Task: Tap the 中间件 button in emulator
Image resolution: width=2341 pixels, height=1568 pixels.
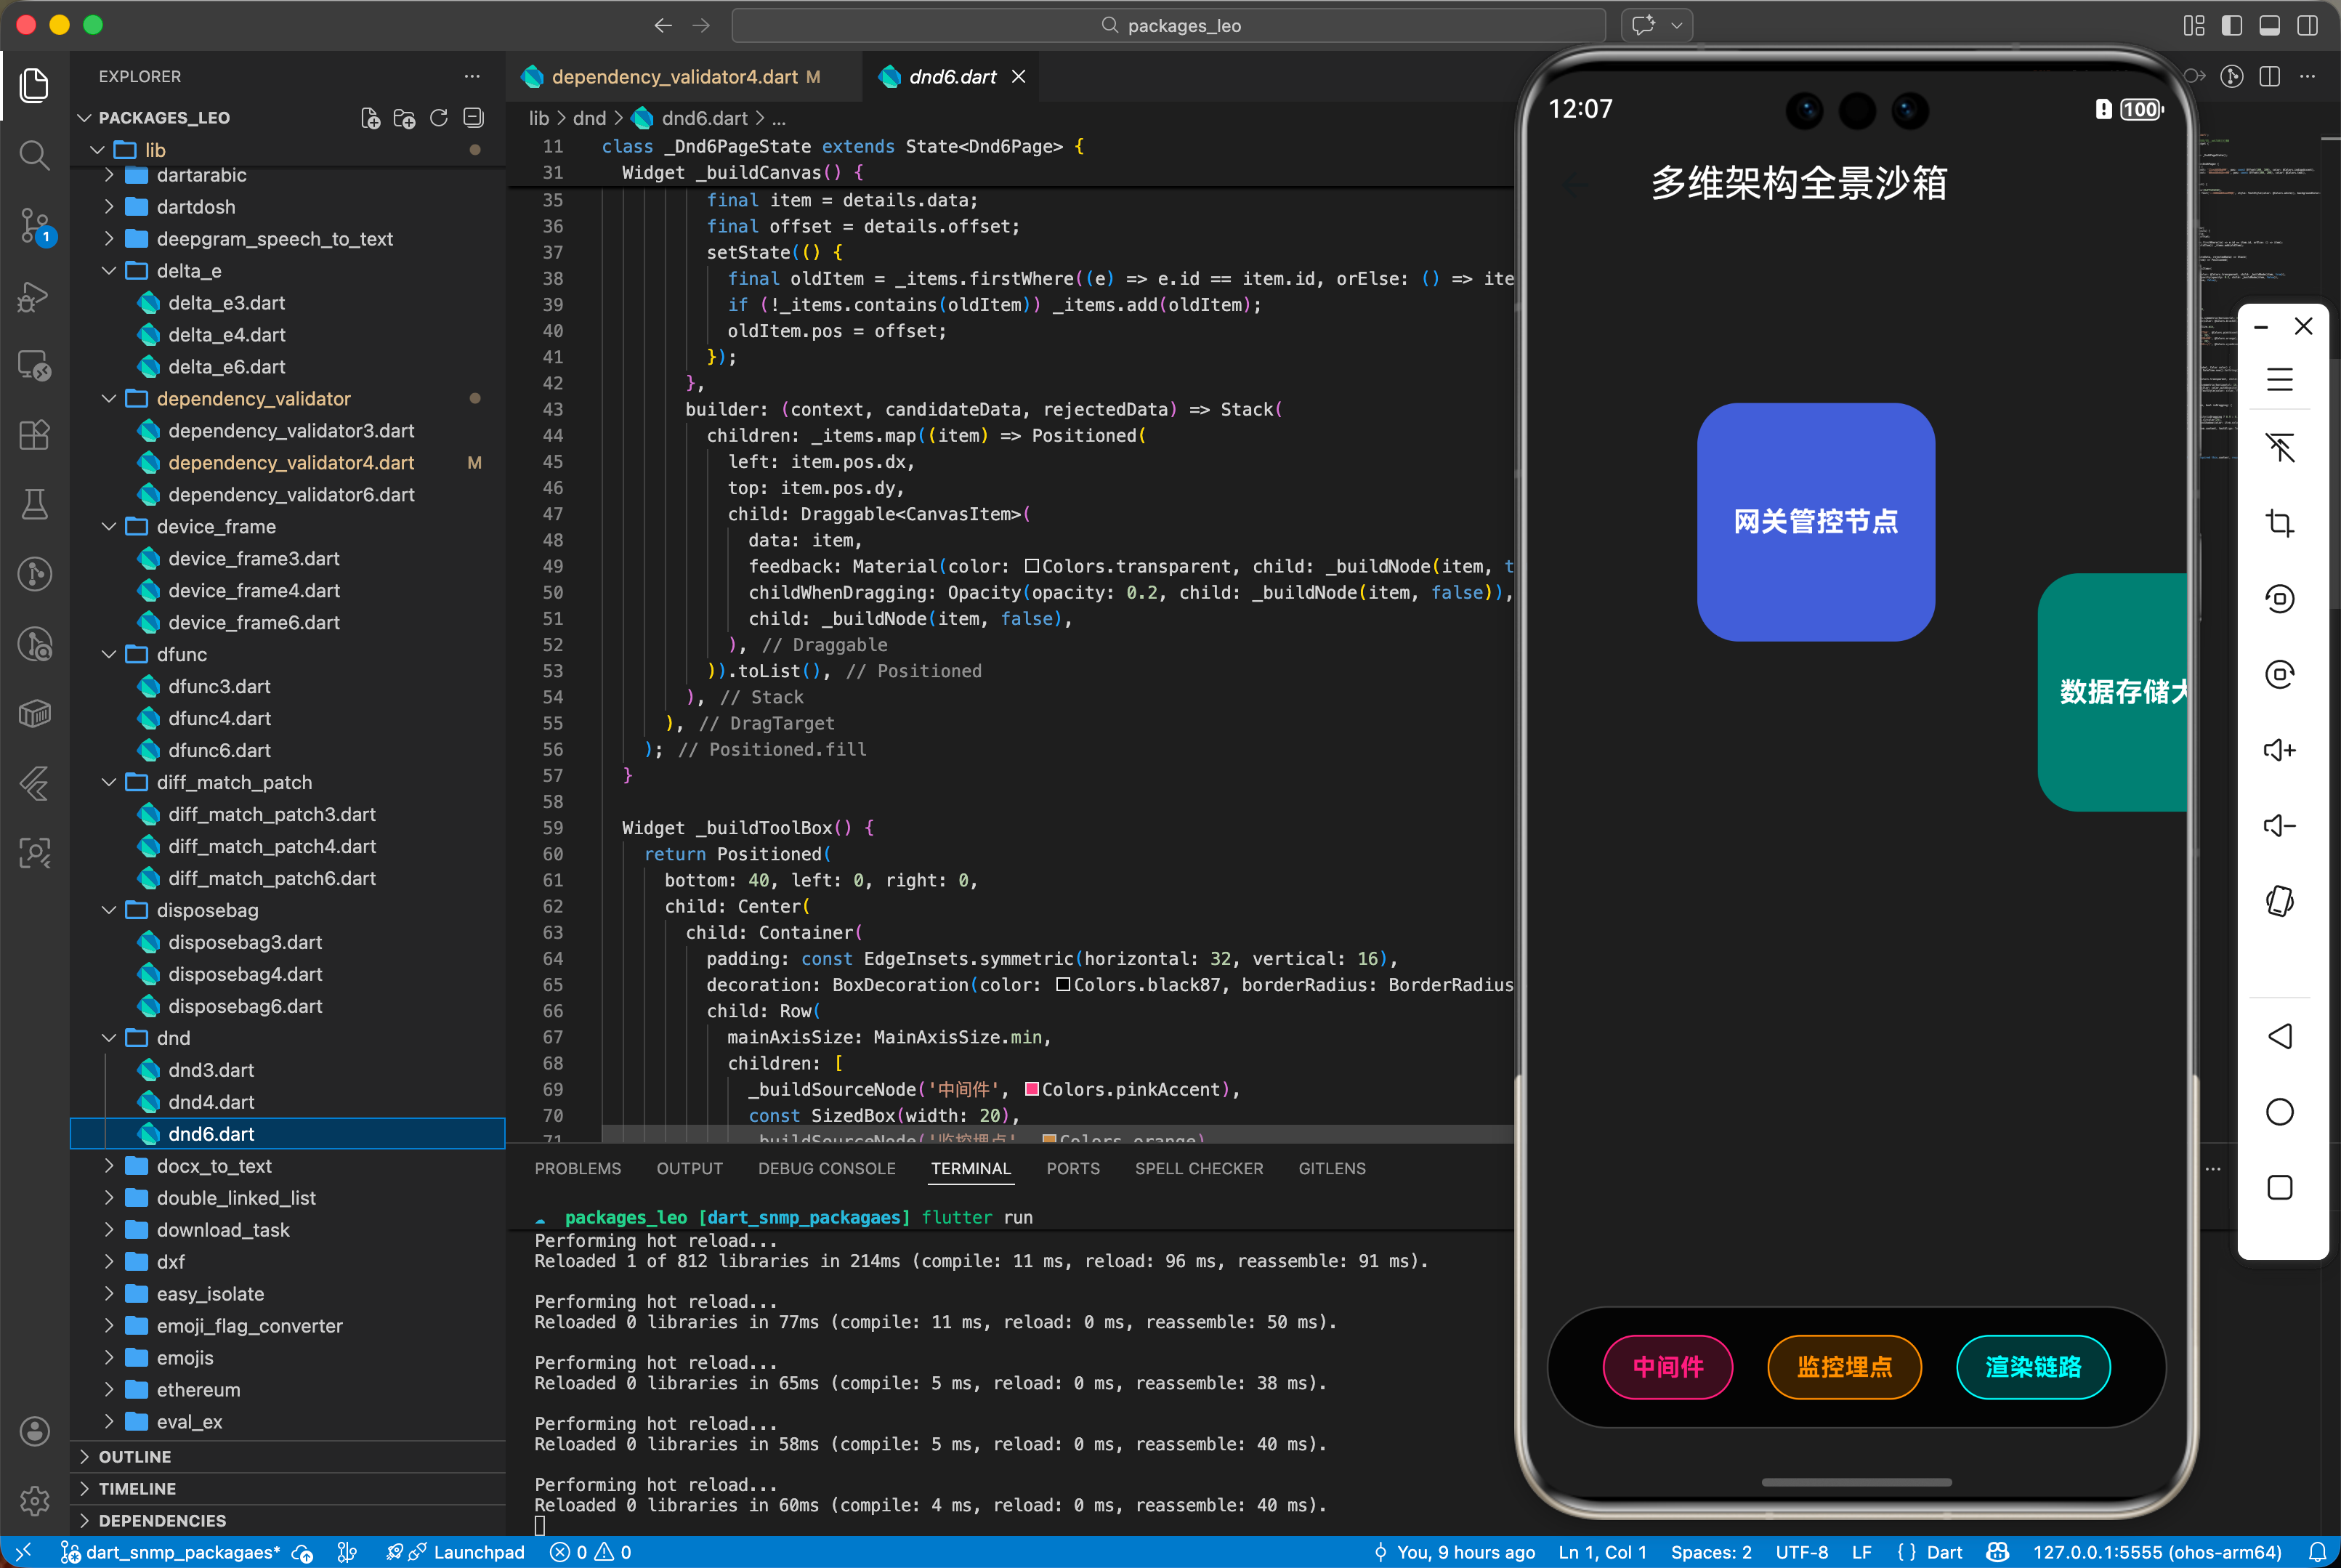Action: pos(1667,1366)
